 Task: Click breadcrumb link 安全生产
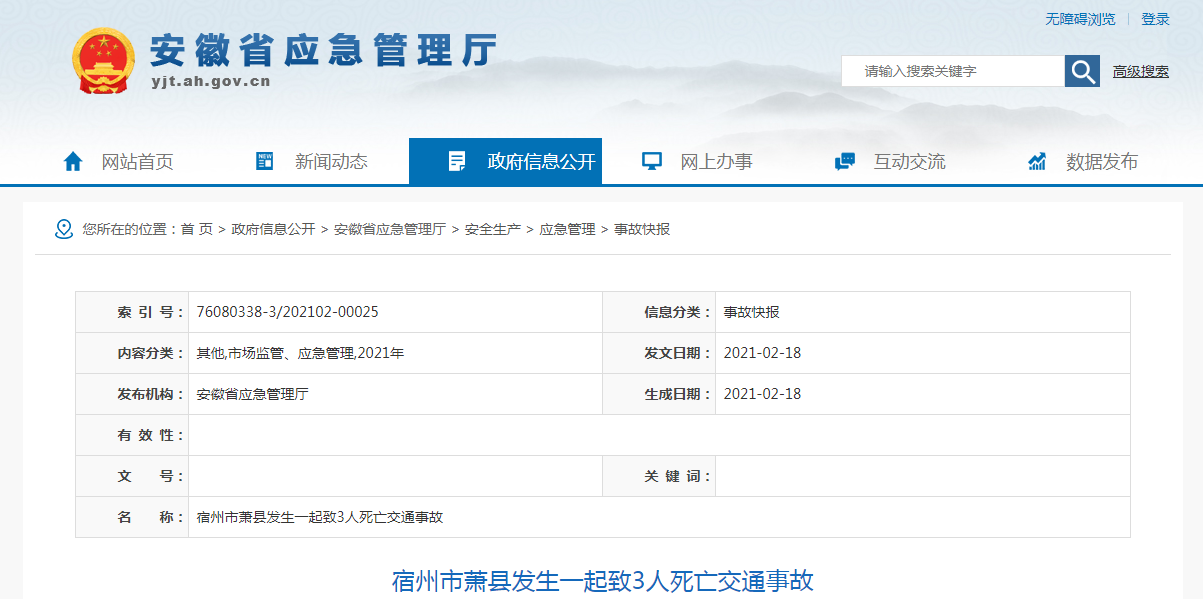[x=493, y=229]
